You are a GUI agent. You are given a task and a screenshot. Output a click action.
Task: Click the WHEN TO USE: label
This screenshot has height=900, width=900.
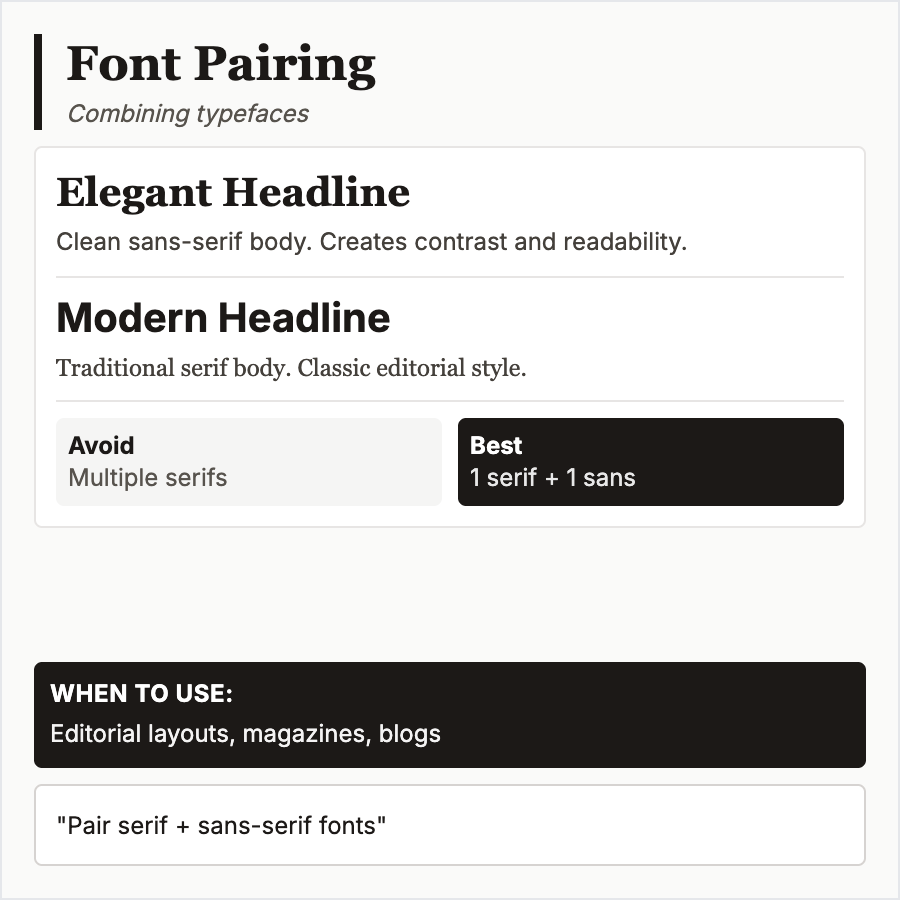tap(141, 695)
